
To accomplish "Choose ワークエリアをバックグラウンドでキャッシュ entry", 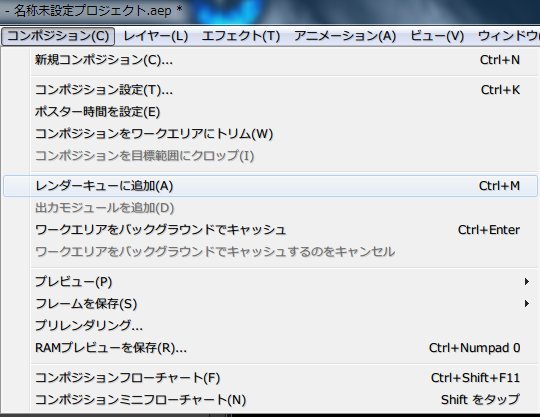I will click(270, 230).
